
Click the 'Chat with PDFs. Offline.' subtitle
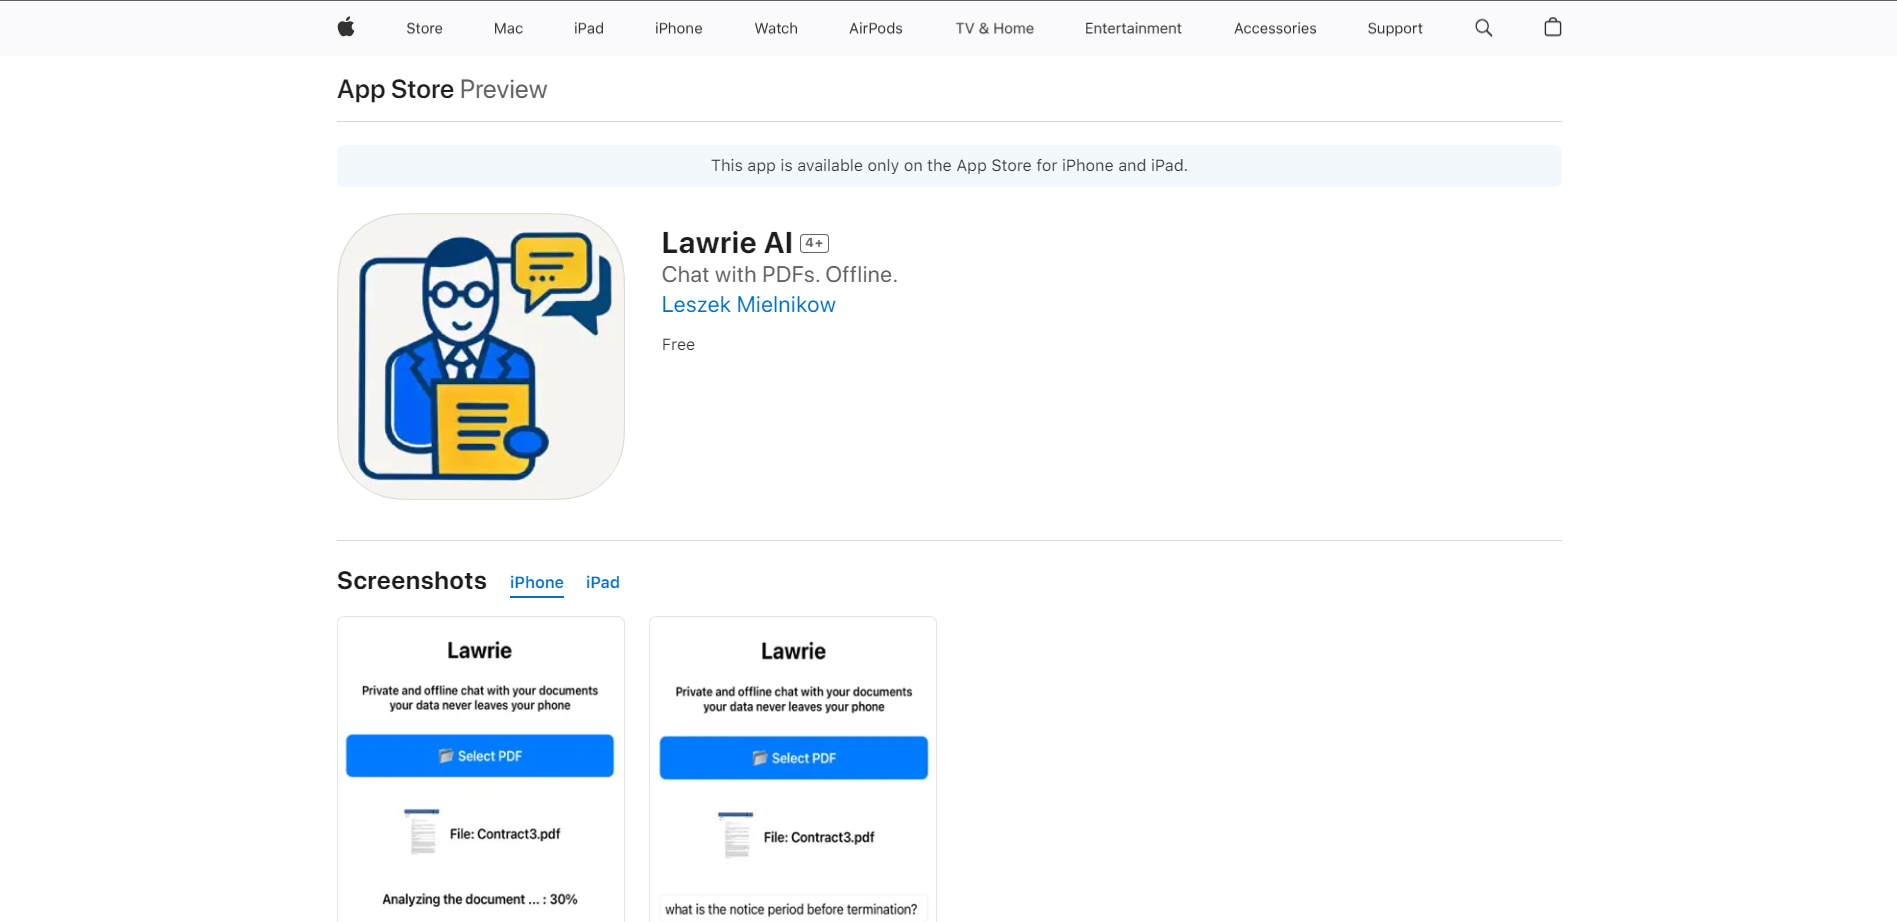(x=780, y=275)
